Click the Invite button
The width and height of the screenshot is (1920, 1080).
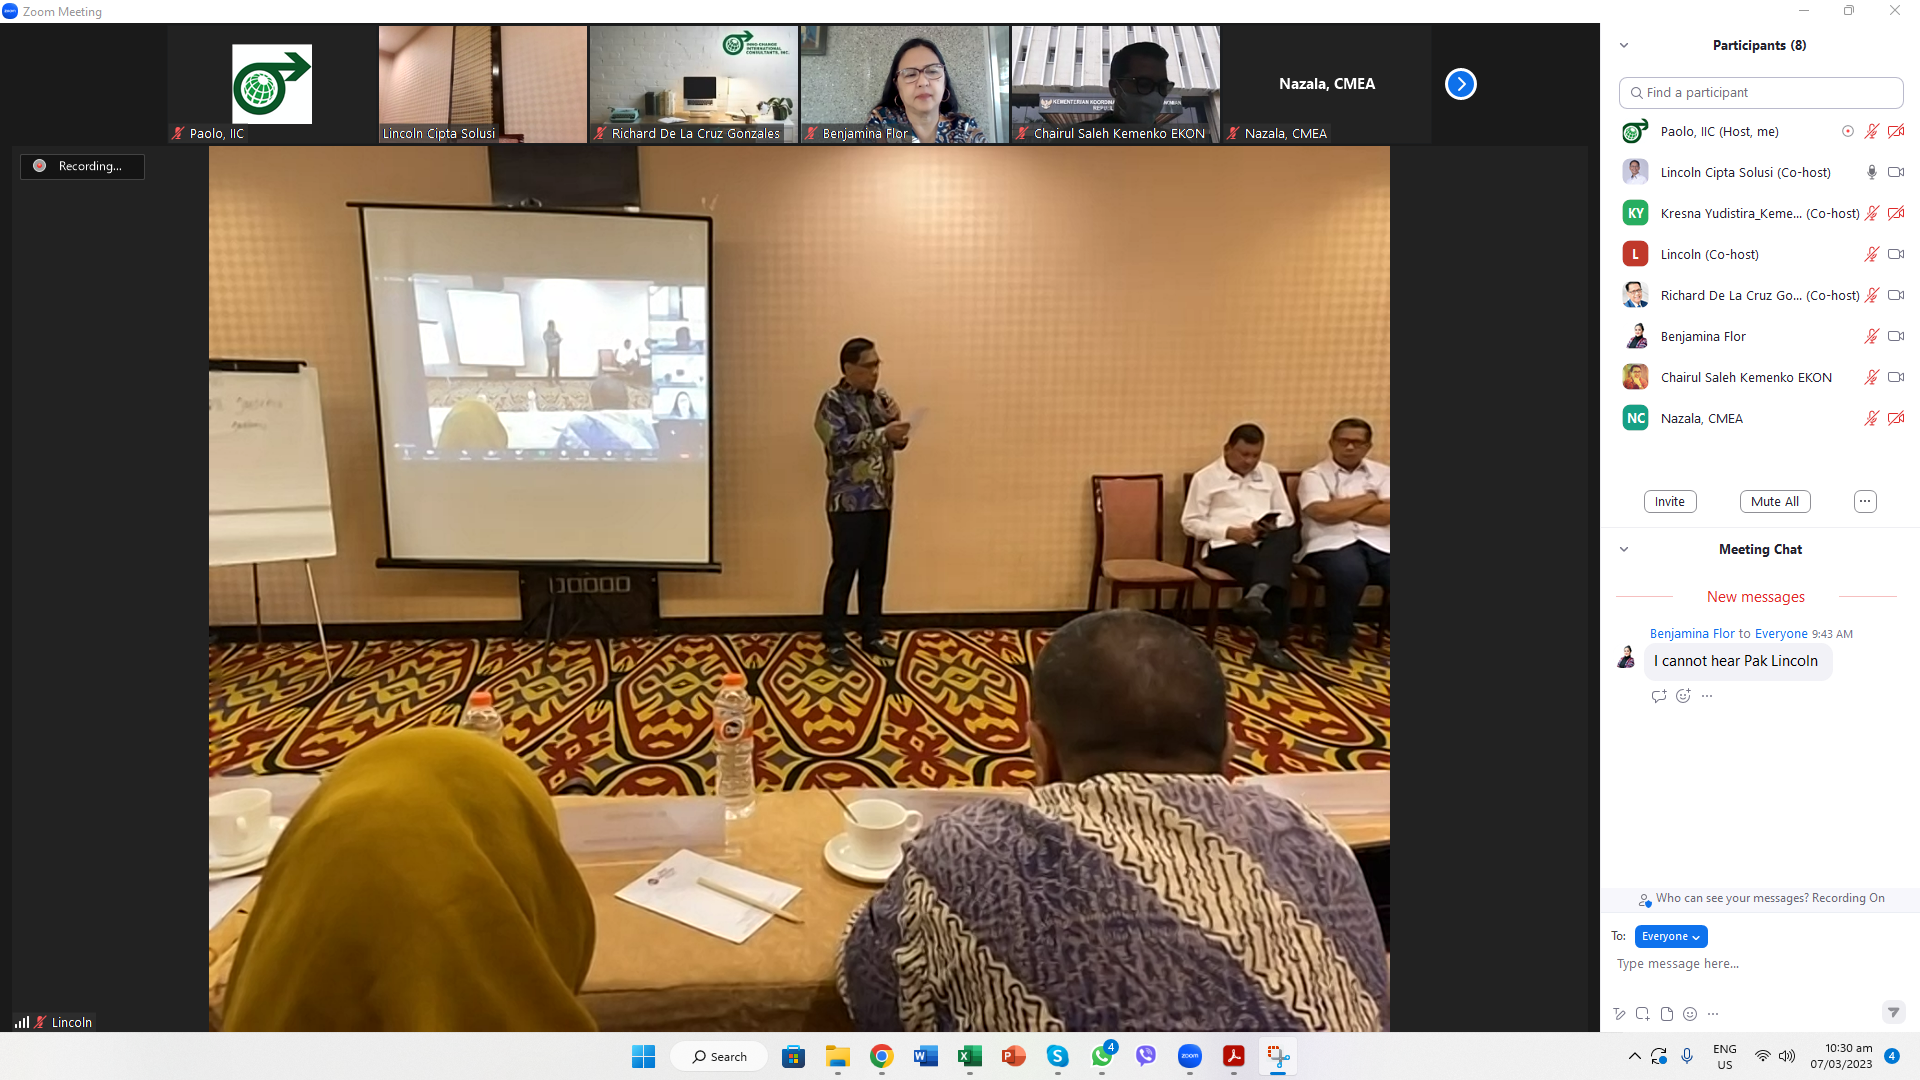point(1669,501)
